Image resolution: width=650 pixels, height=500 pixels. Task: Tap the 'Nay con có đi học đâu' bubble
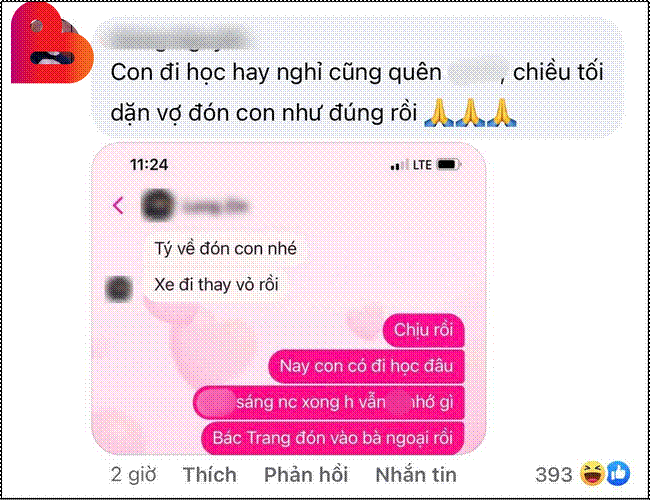pos(366,367)
